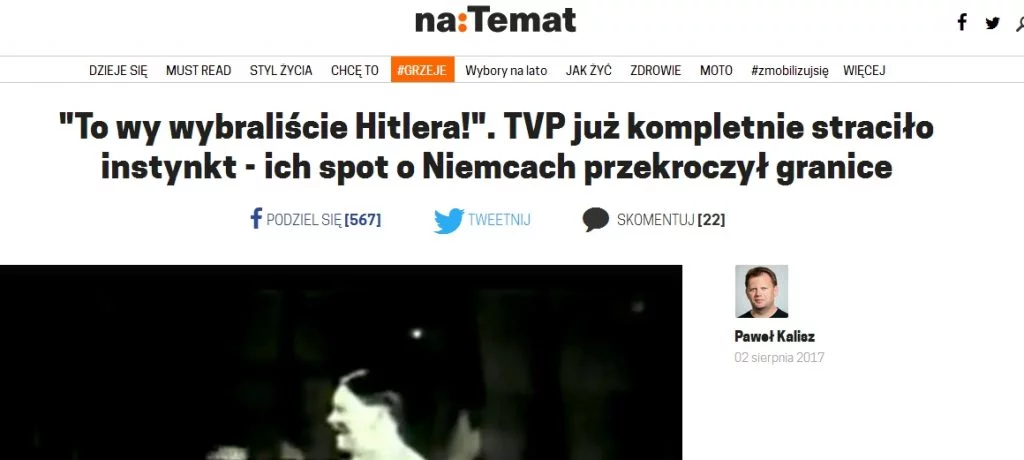Image resolution: width=1024 pixels, height=460 pixels.
Task: Click the Twitter bird tweet icon
Action: click(449, 220)
